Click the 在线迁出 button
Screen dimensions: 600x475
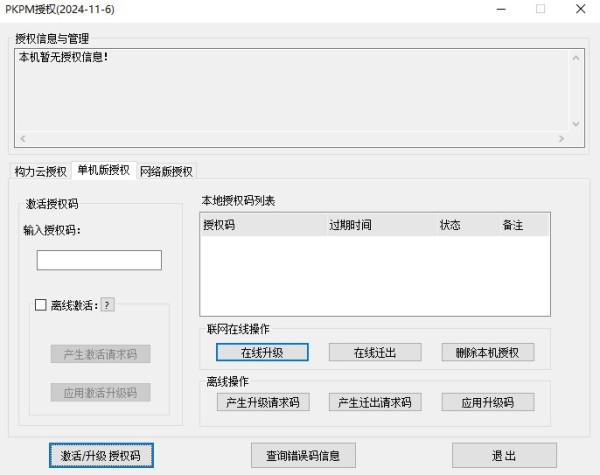point(375,352)
